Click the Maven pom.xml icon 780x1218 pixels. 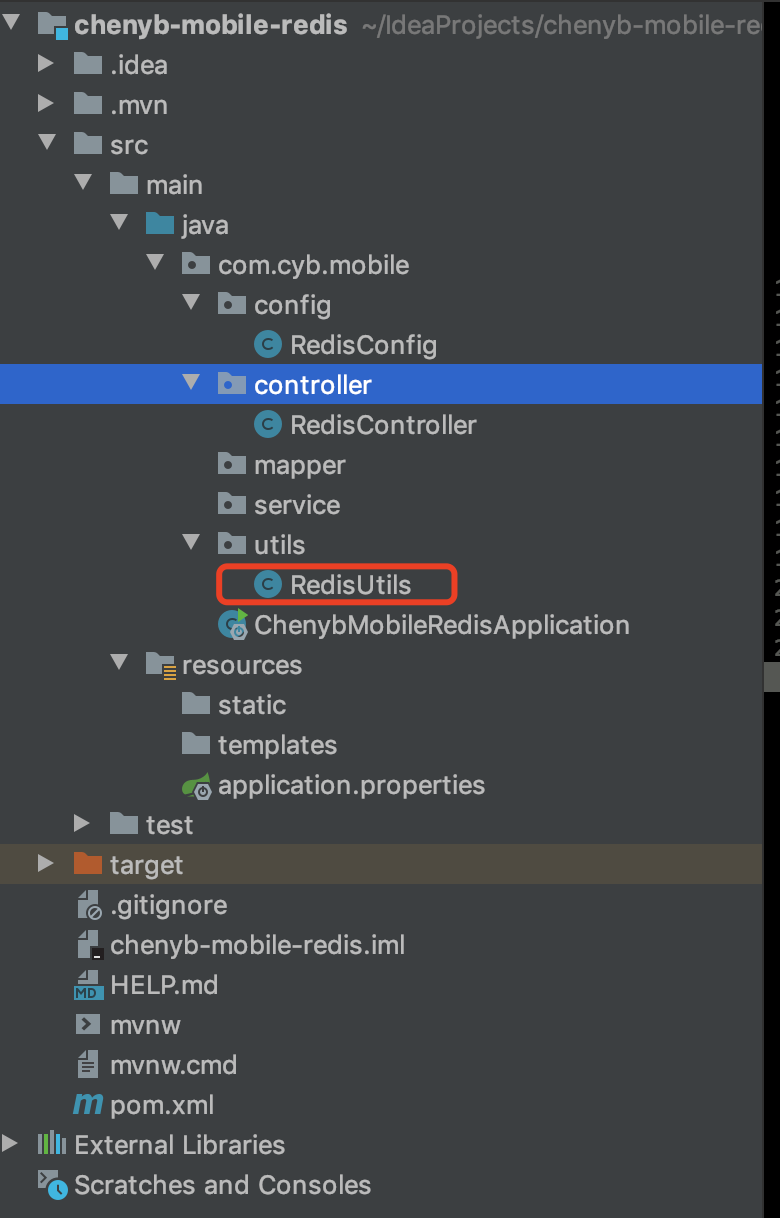click(89, 1105)
